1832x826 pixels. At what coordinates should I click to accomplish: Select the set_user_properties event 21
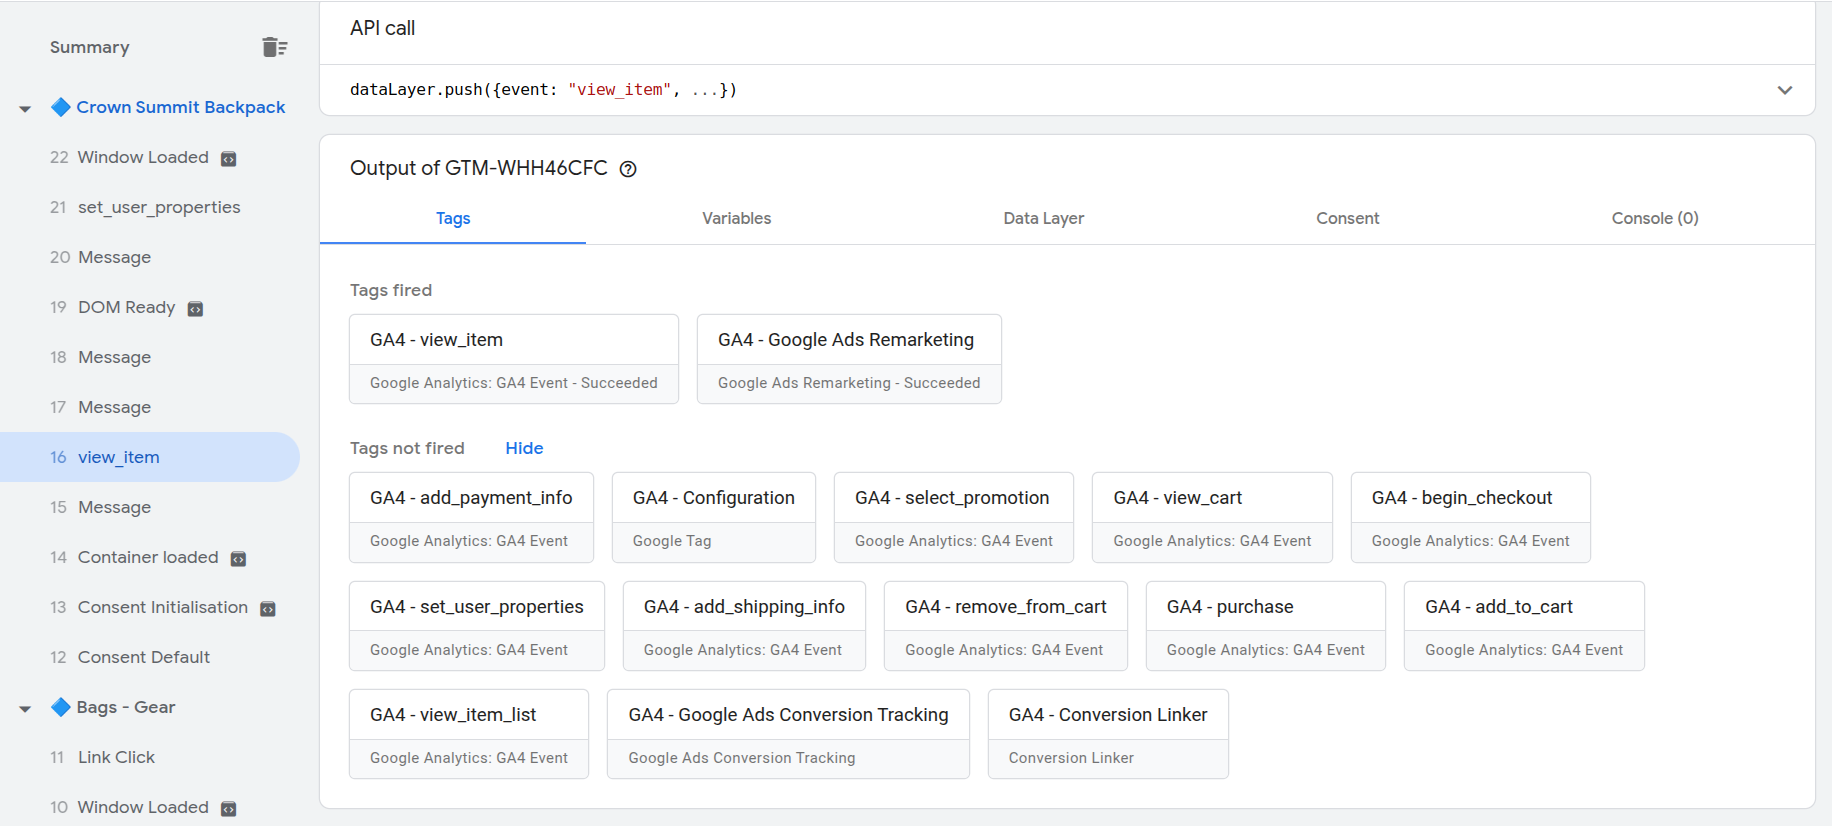pos(159,207)
